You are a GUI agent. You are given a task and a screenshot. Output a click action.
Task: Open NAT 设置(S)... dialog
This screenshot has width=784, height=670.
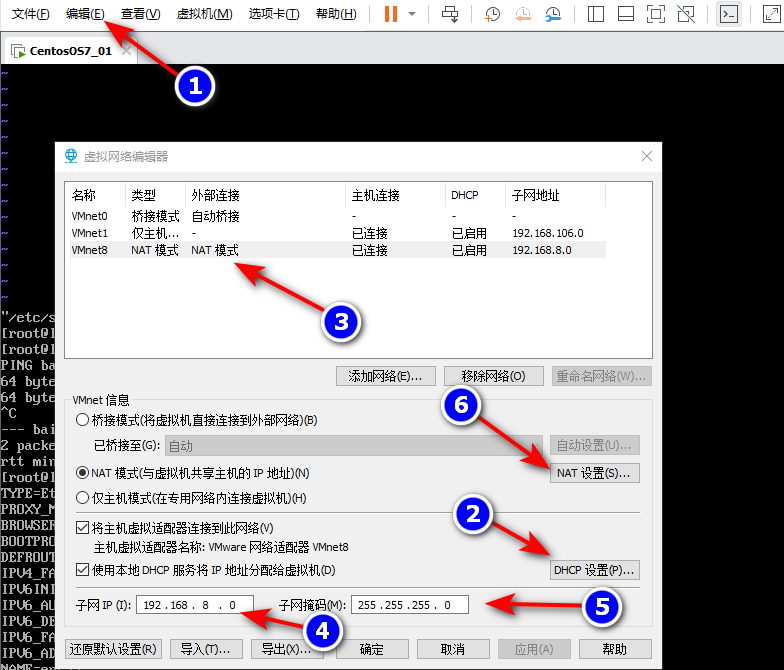point(594,473)
